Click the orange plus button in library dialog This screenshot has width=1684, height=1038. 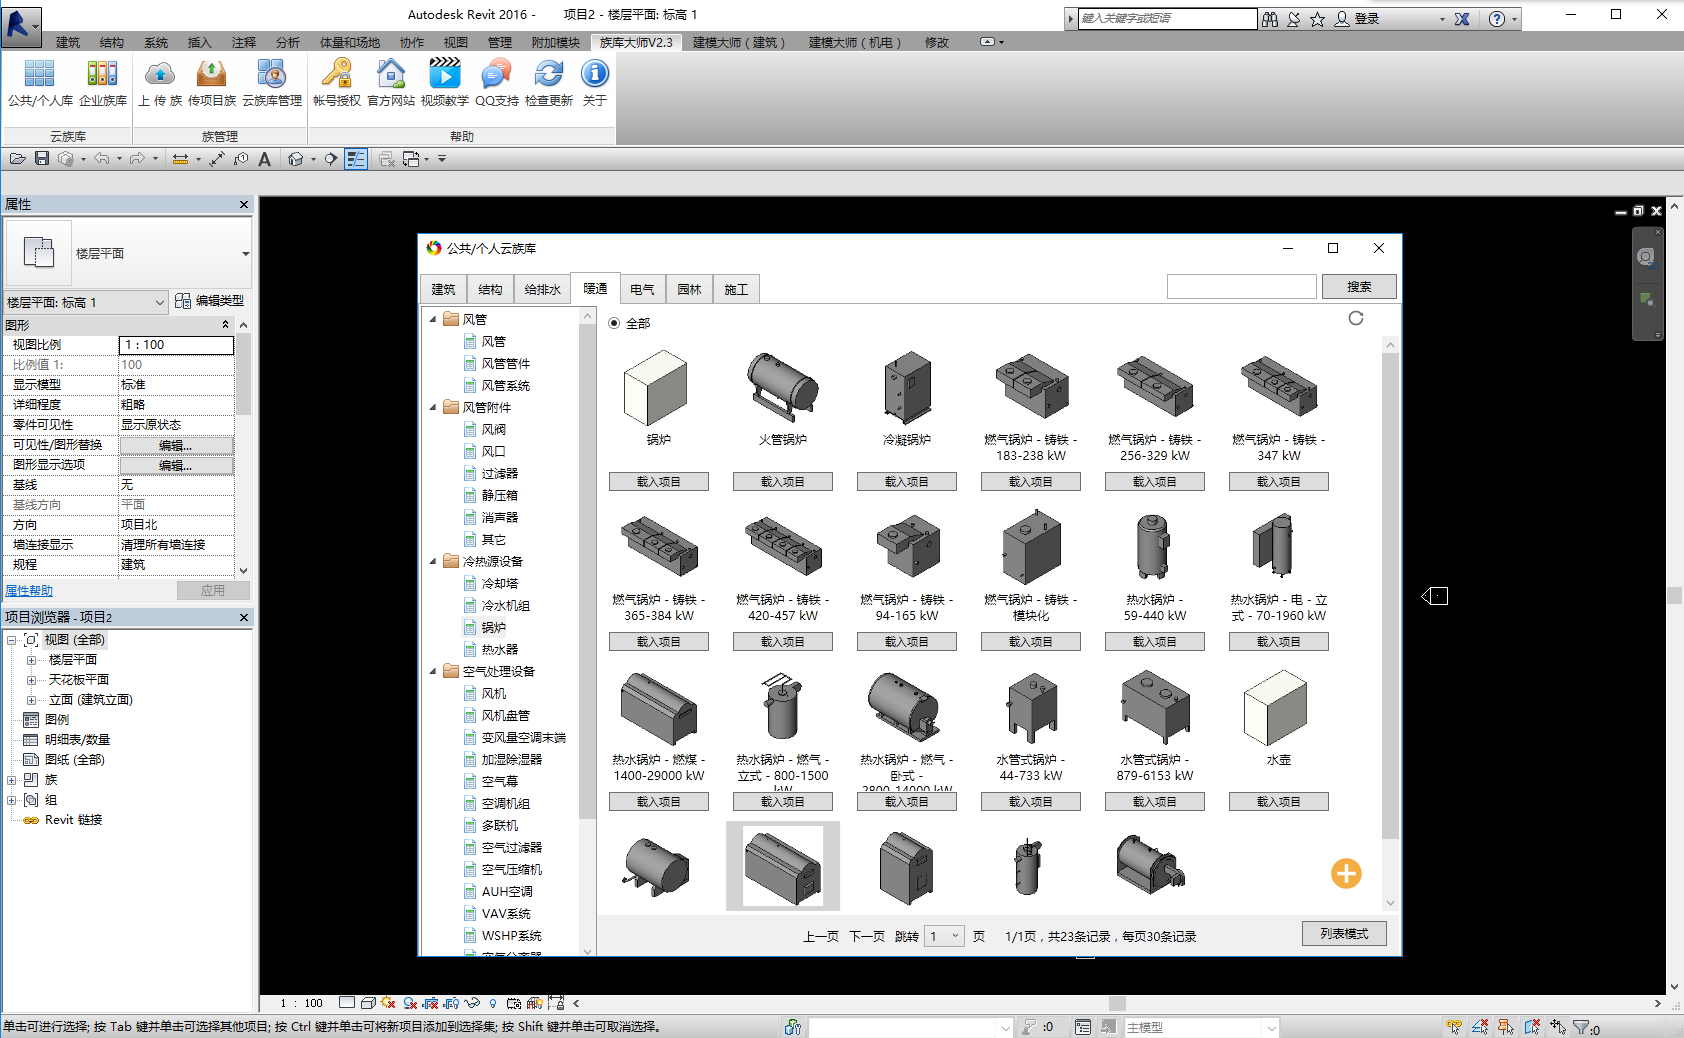point(1346,873)
